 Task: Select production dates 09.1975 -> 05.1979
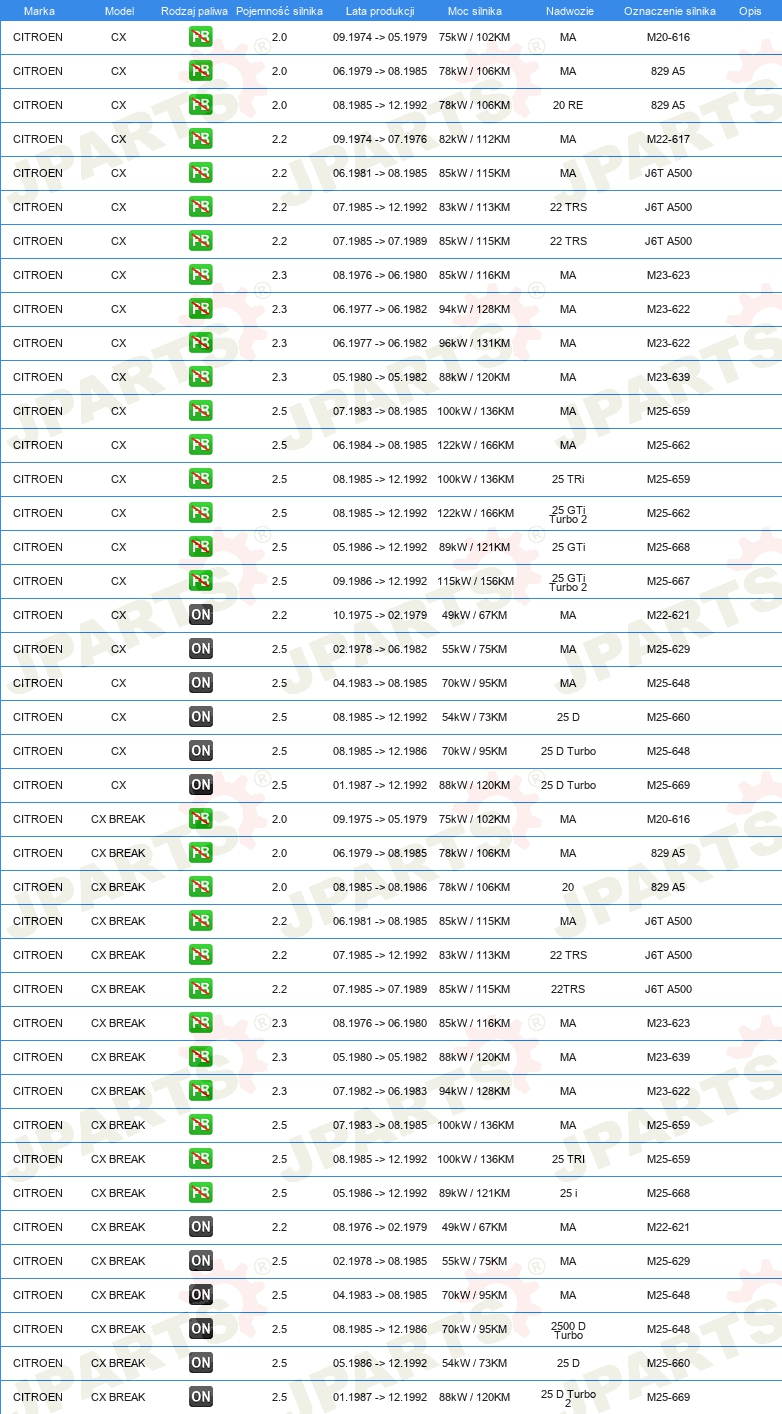click(x=380, y=819)
